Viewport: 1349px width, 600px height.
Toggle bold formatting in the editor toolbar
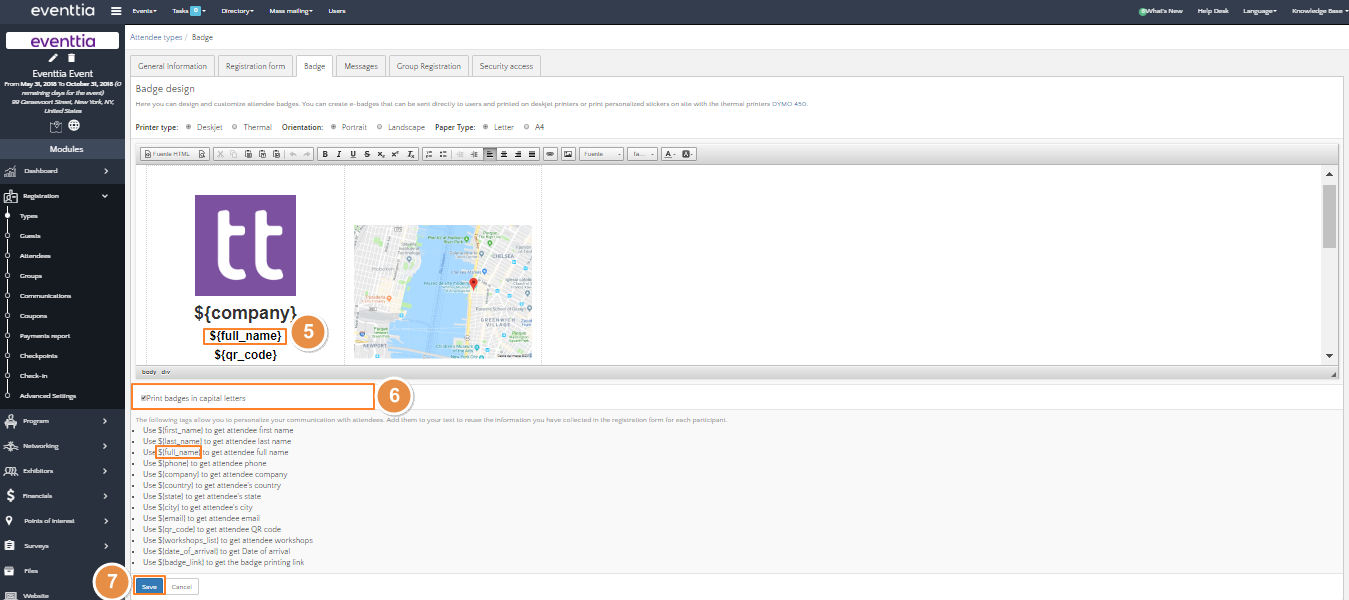pyautogui.click(x=324, y=154)
